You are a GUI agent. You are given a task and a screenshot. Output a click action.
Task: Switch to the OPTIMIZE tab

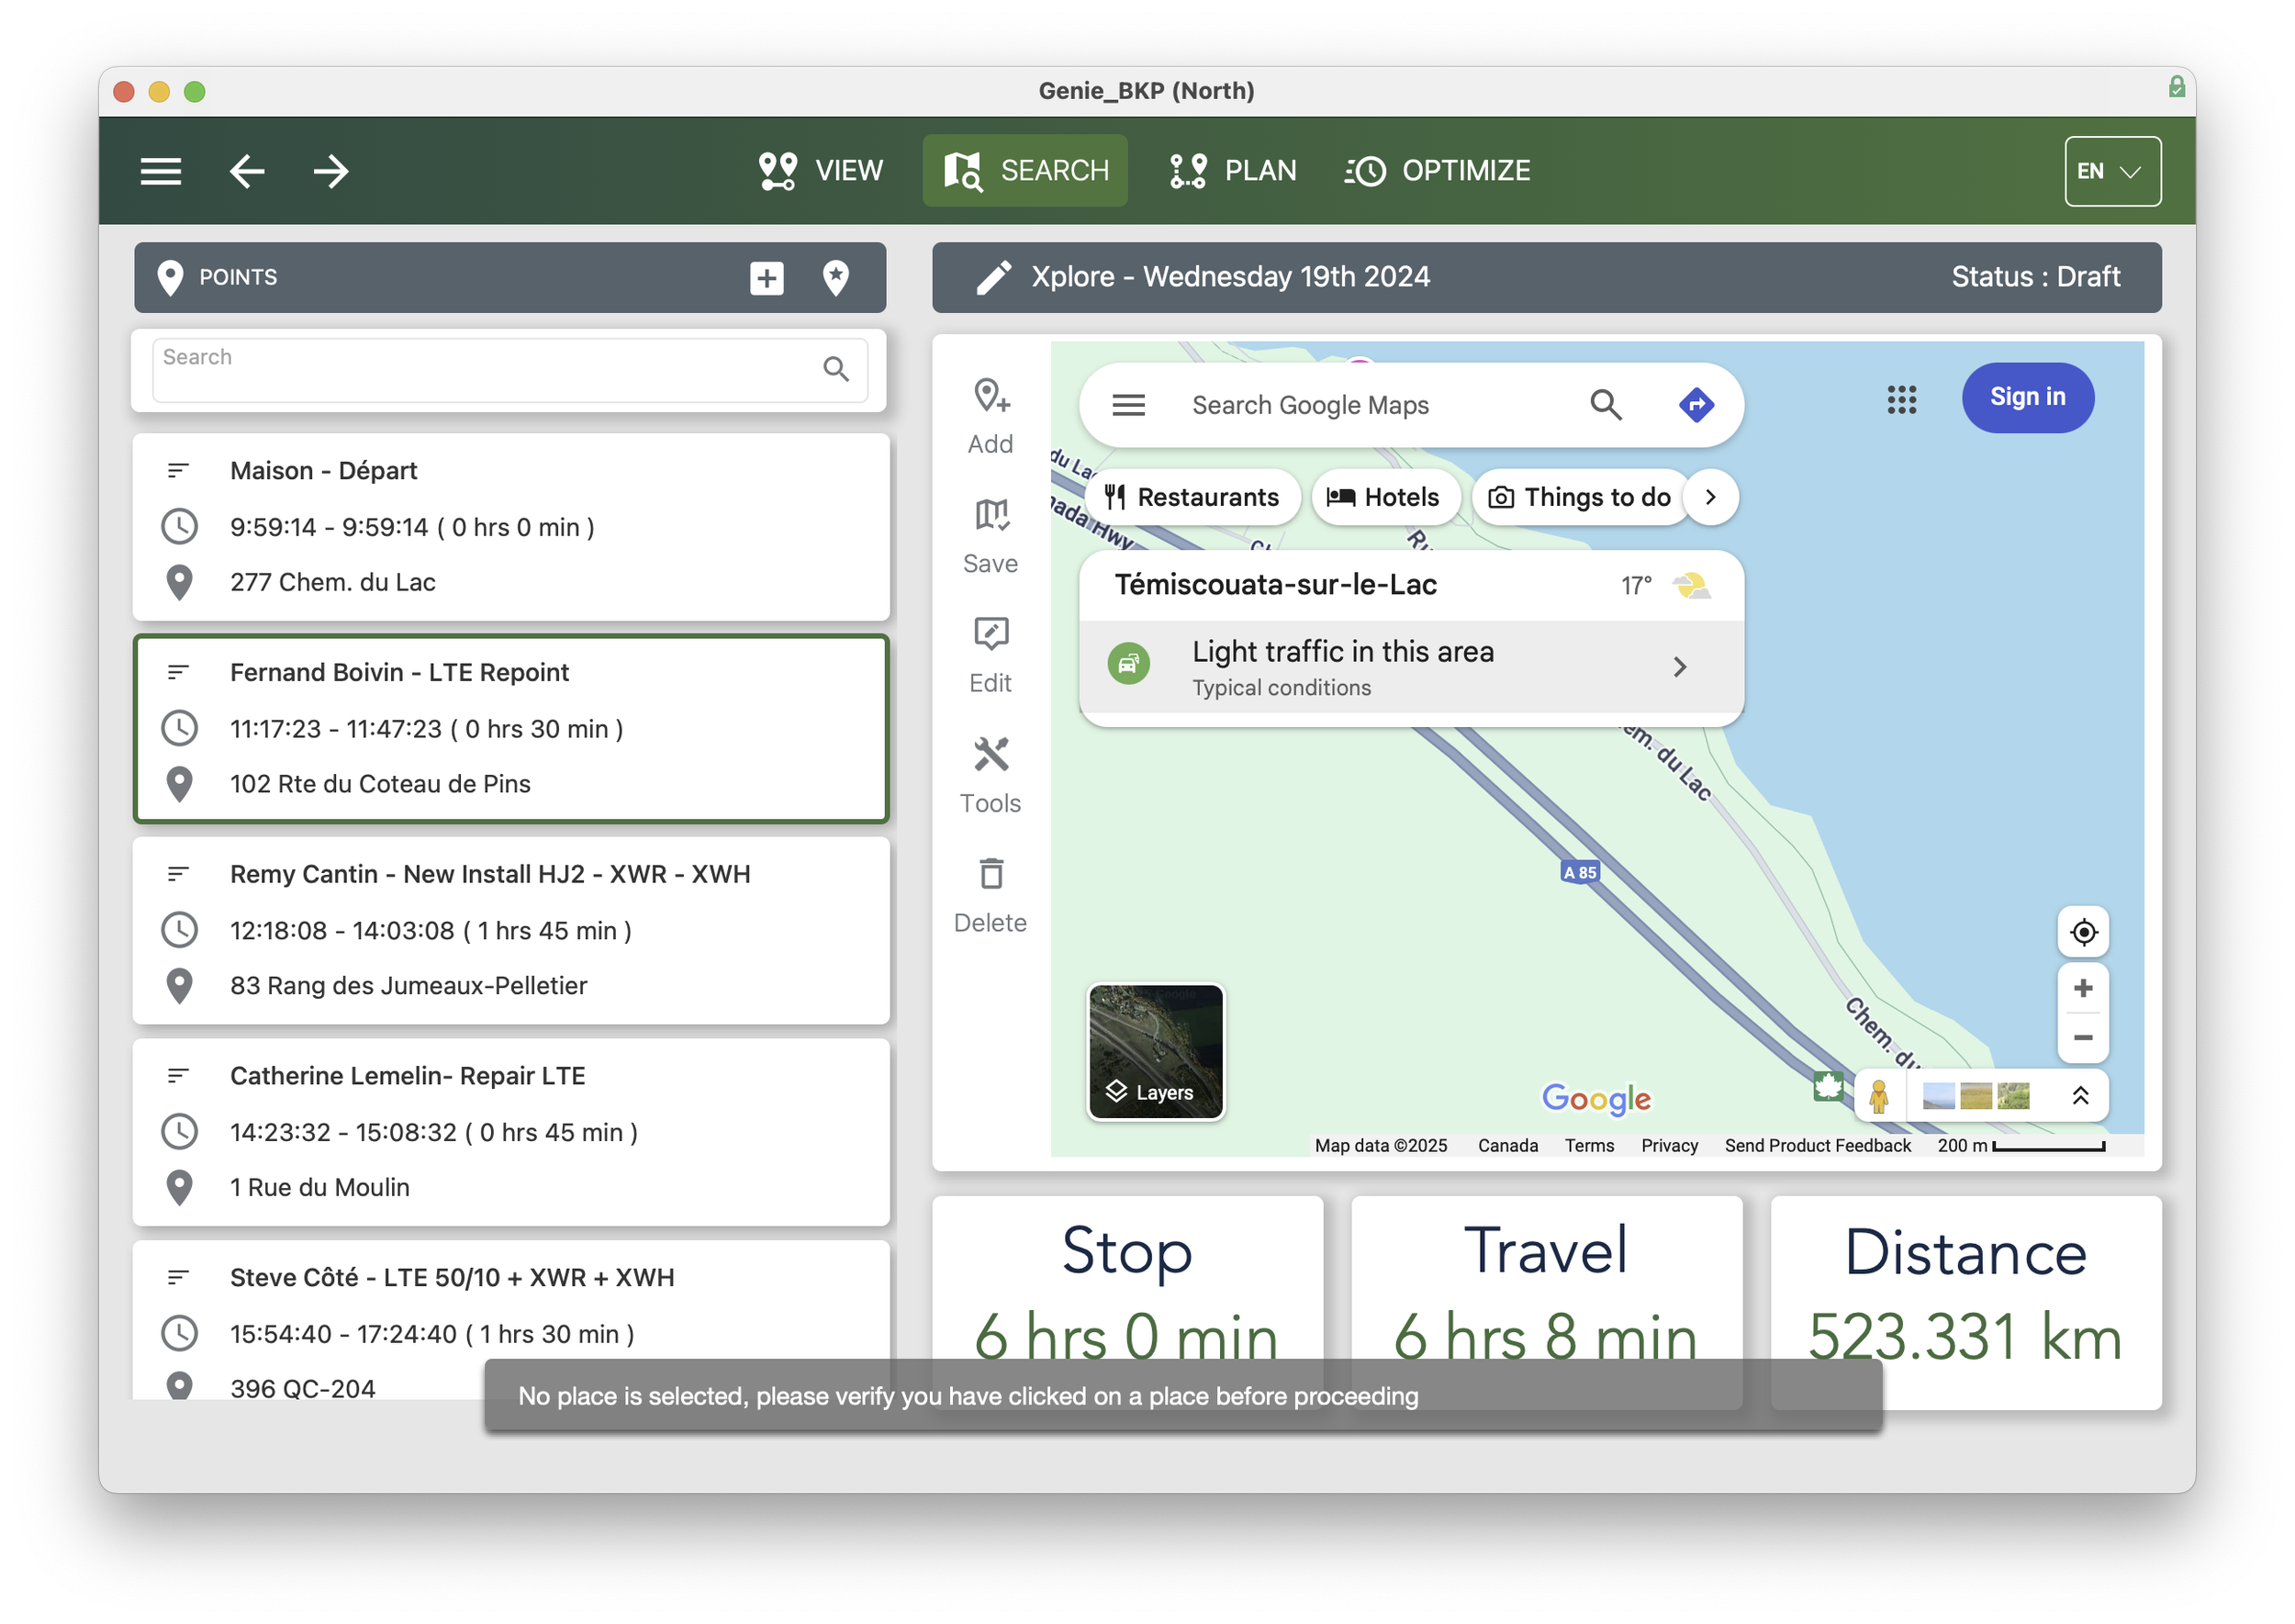pyautogui.click(x=1437, y=171)
